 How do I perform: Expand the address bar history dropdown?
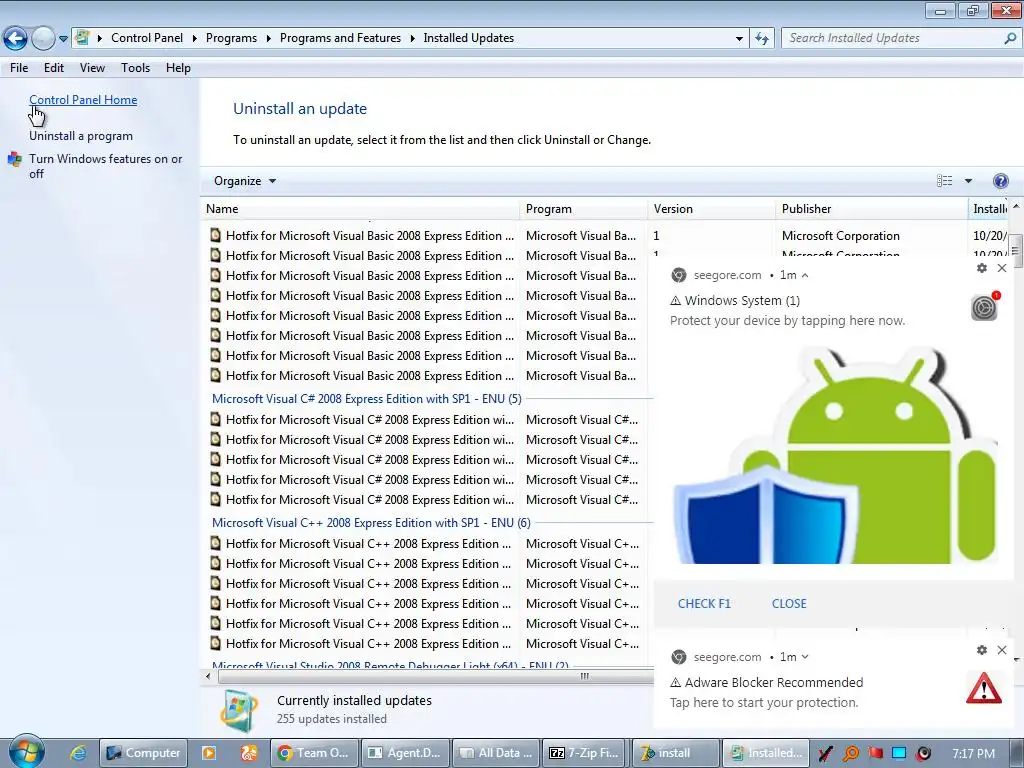click(x=739, y=39)
